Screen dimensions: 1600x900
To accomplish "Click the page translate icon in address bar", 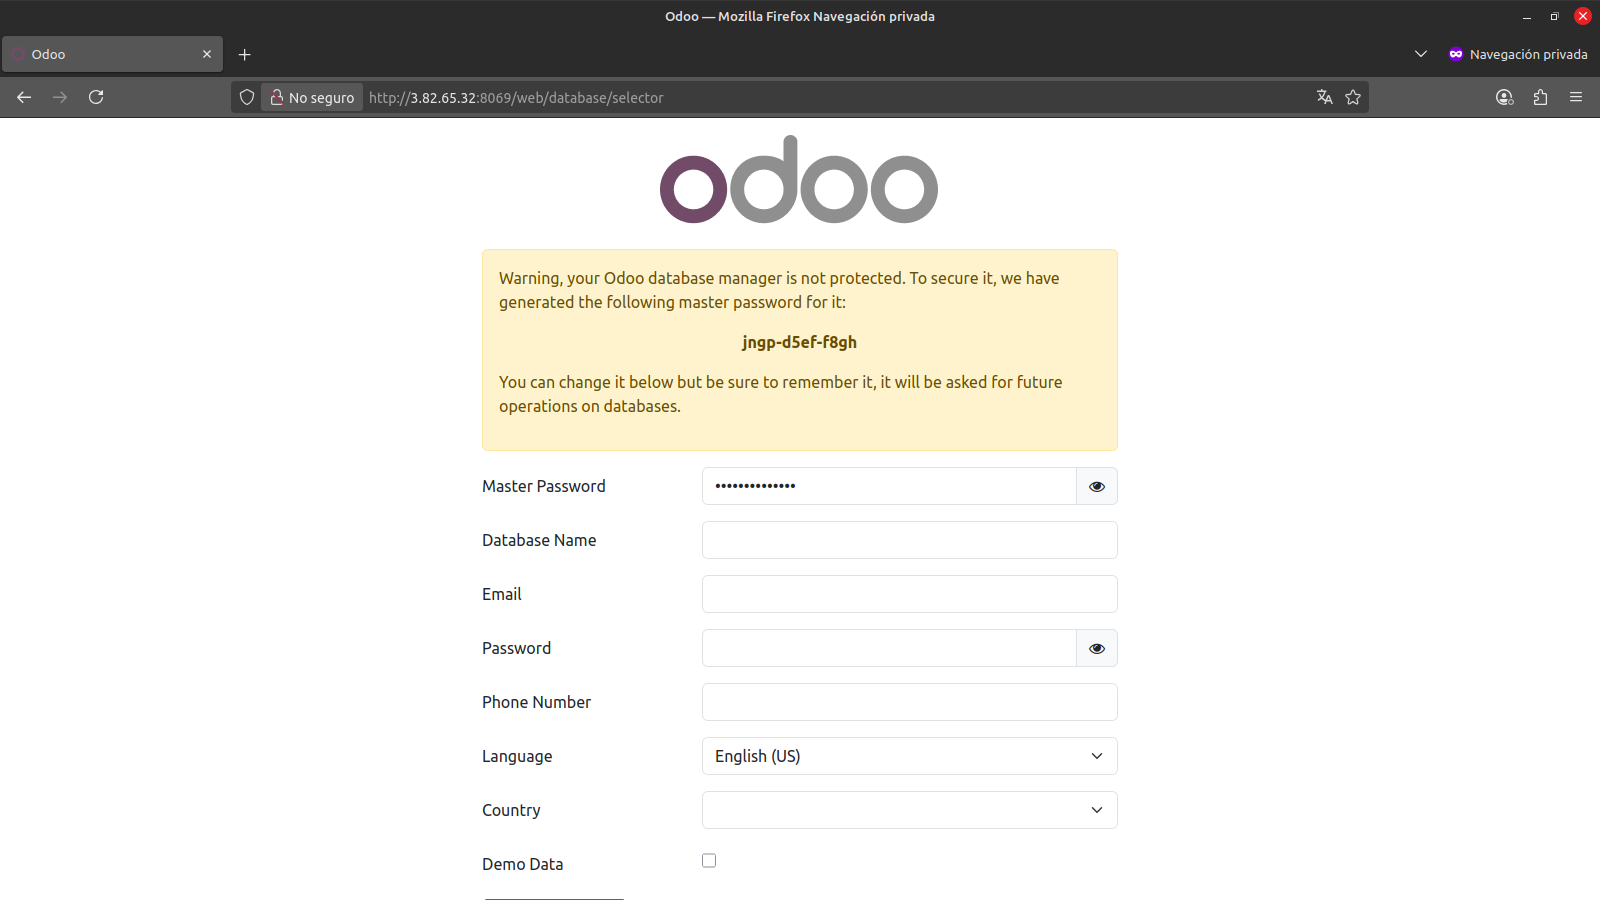I will point(1325,97).
